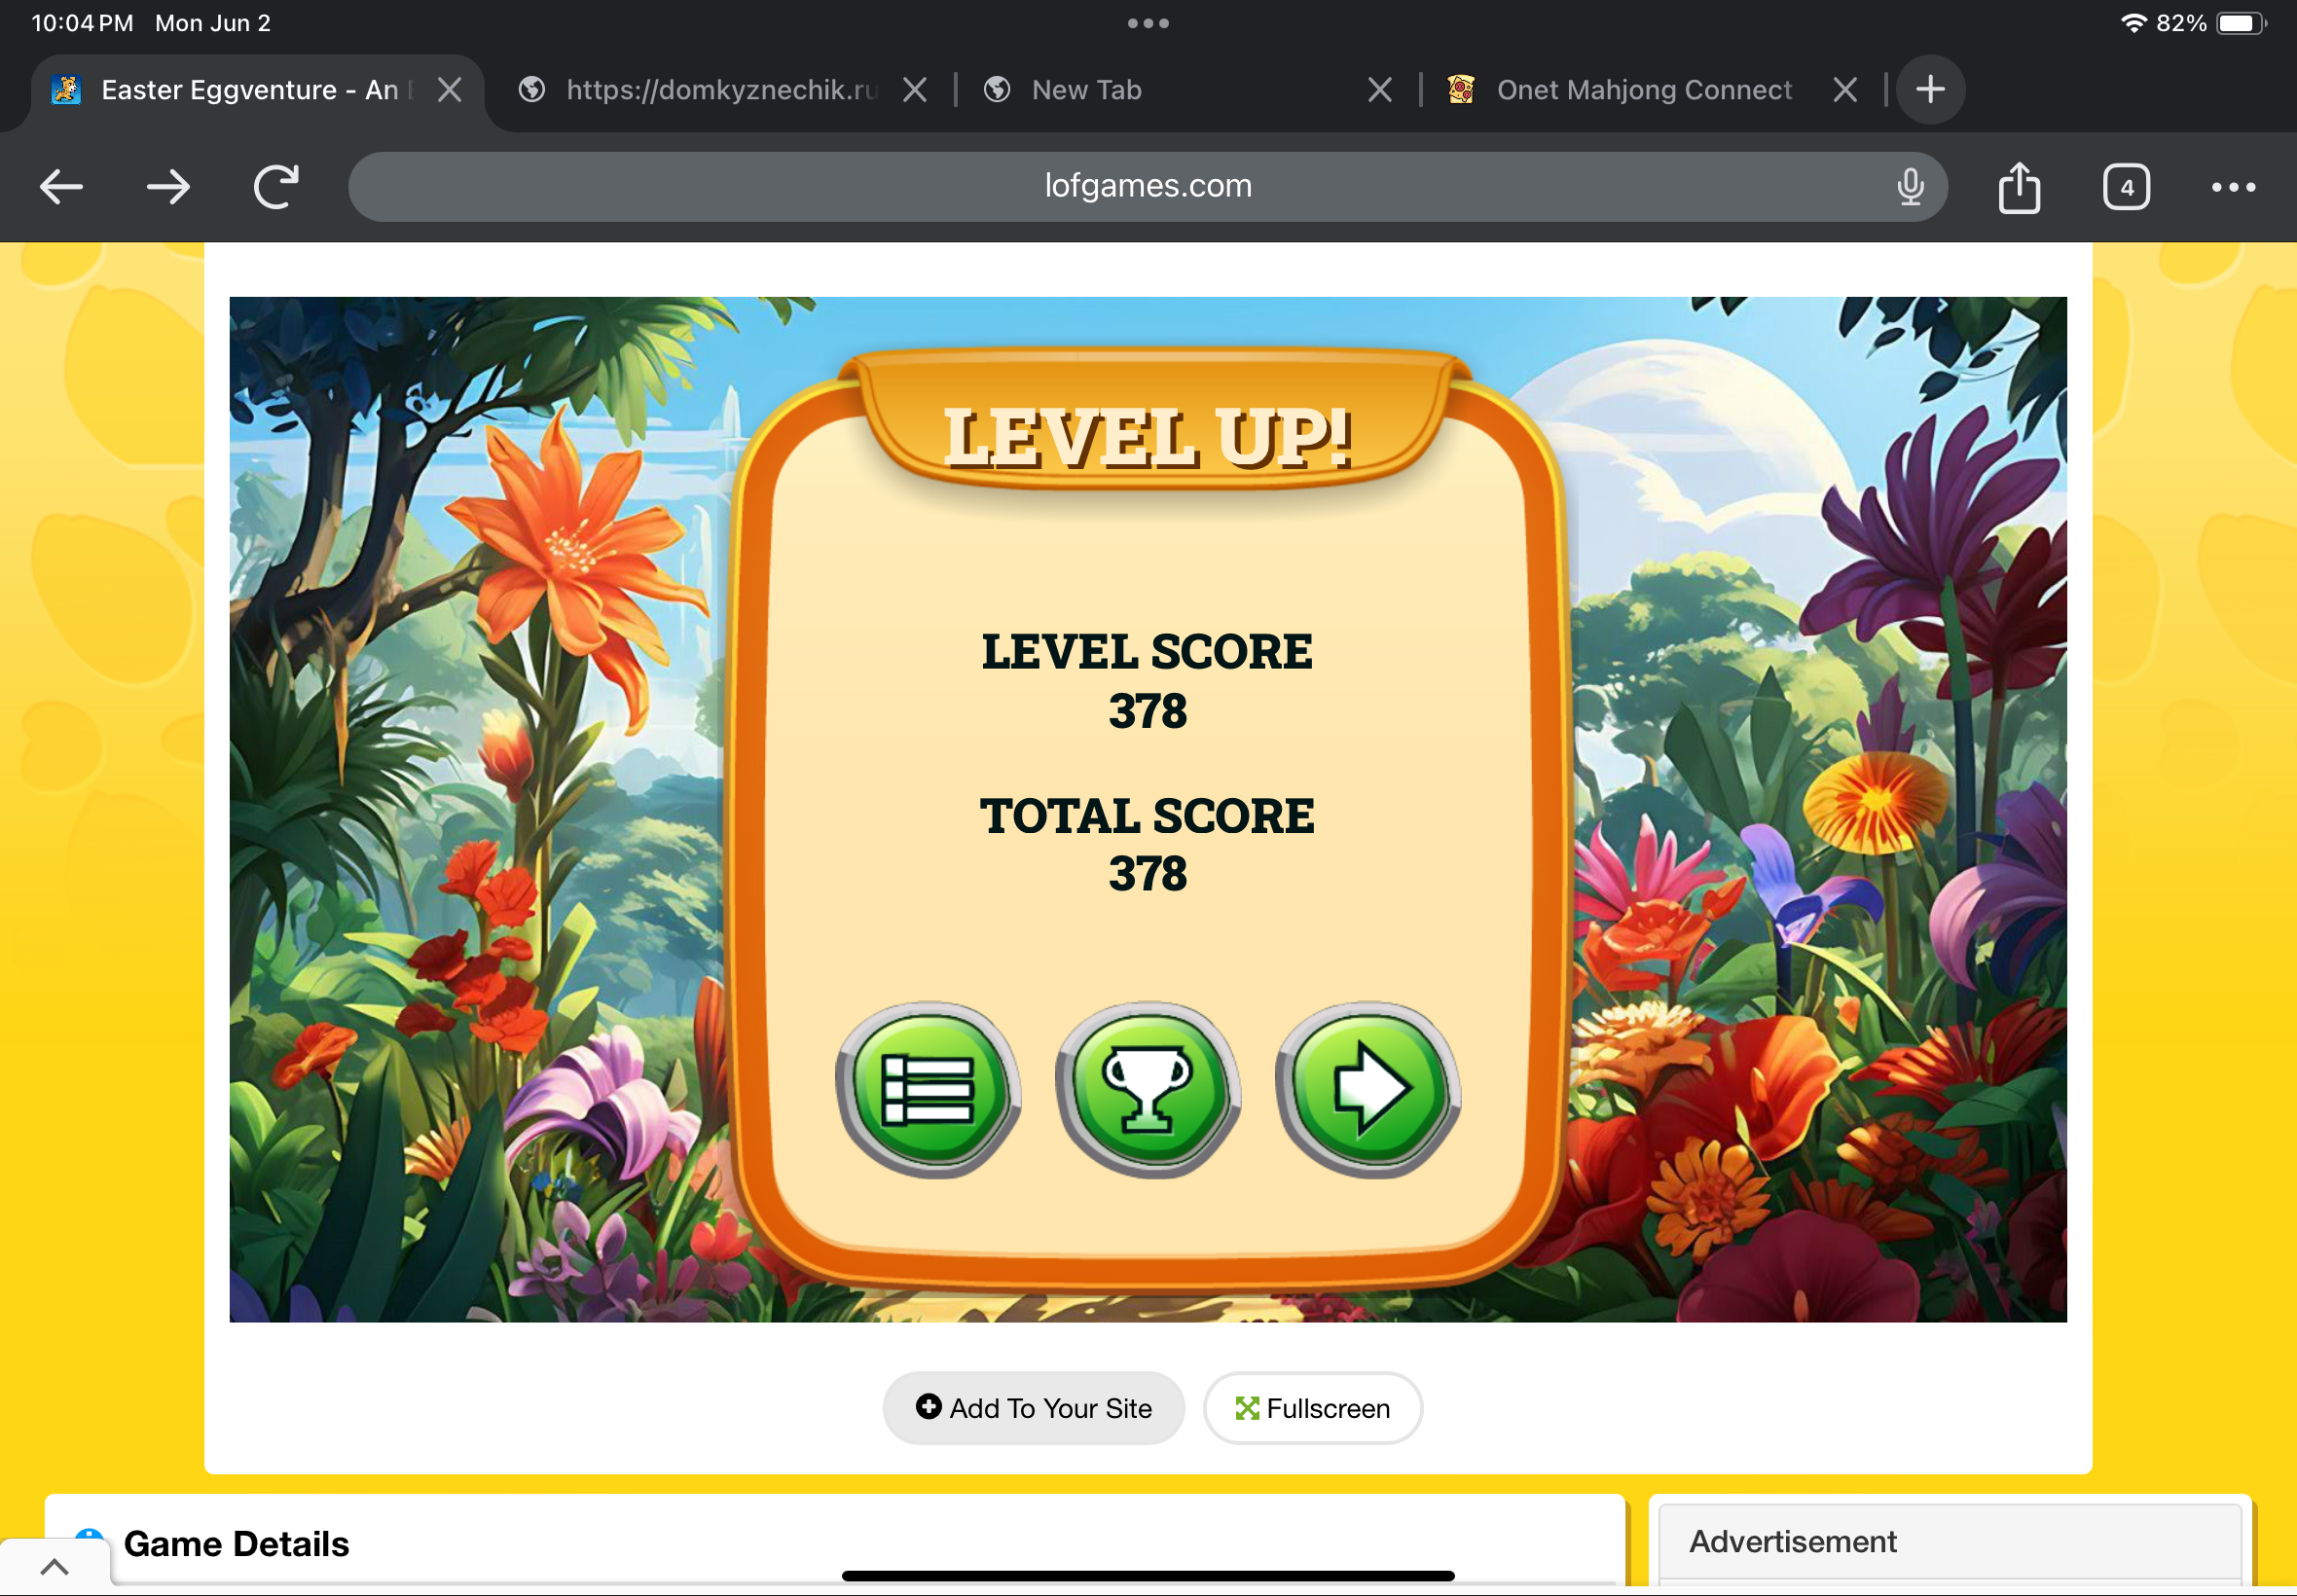Close the domkyznechik.ru tab
This screenshot has height=1596, width=2297.
coord(914,90)
